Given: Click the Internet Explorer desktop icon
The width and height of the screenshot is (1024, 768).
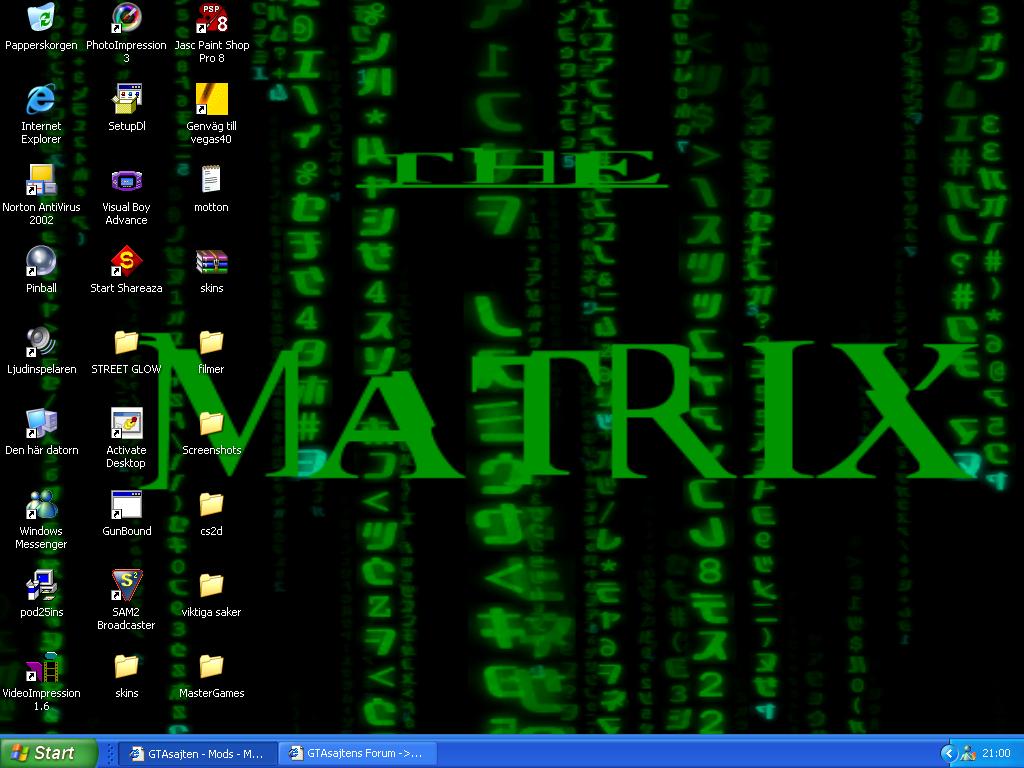Looking at the screenshot, I should [41, 99].
